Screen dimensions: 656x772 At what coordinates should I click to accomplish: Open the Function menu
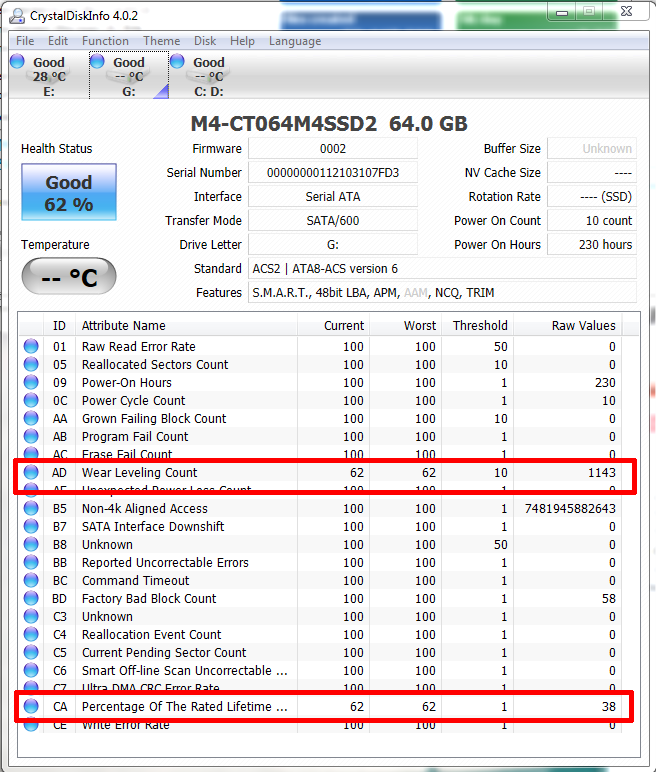click(105, 41)
